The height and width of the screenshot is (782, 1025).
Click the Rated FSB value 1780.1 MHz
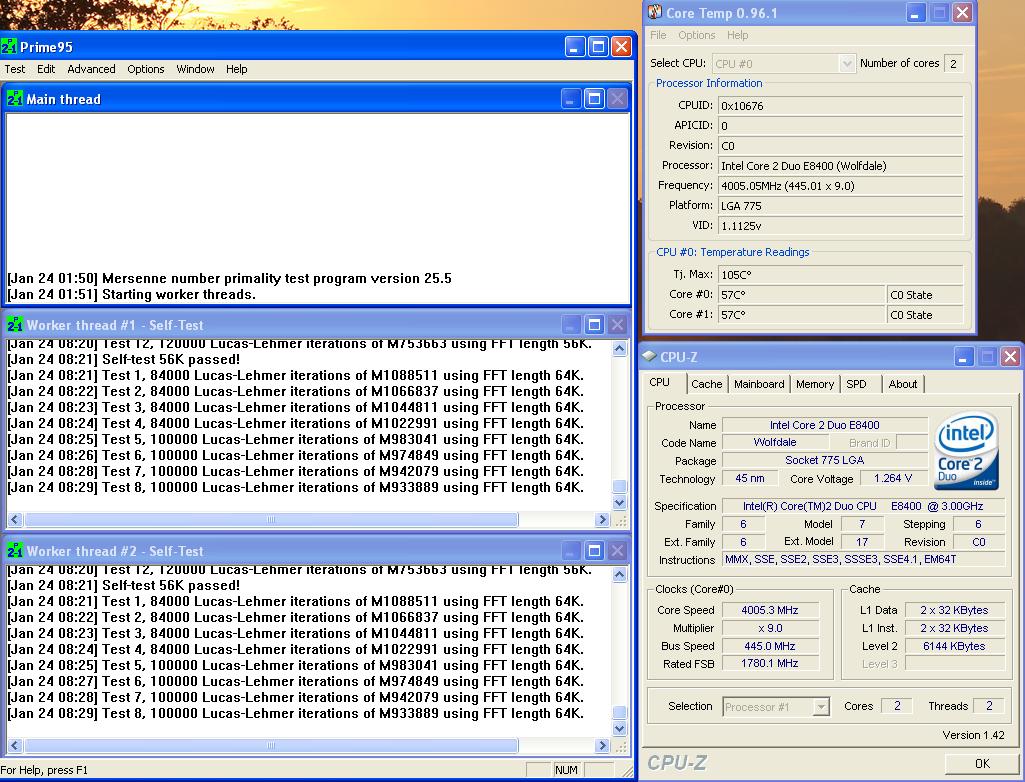click(x=770, y=664)
